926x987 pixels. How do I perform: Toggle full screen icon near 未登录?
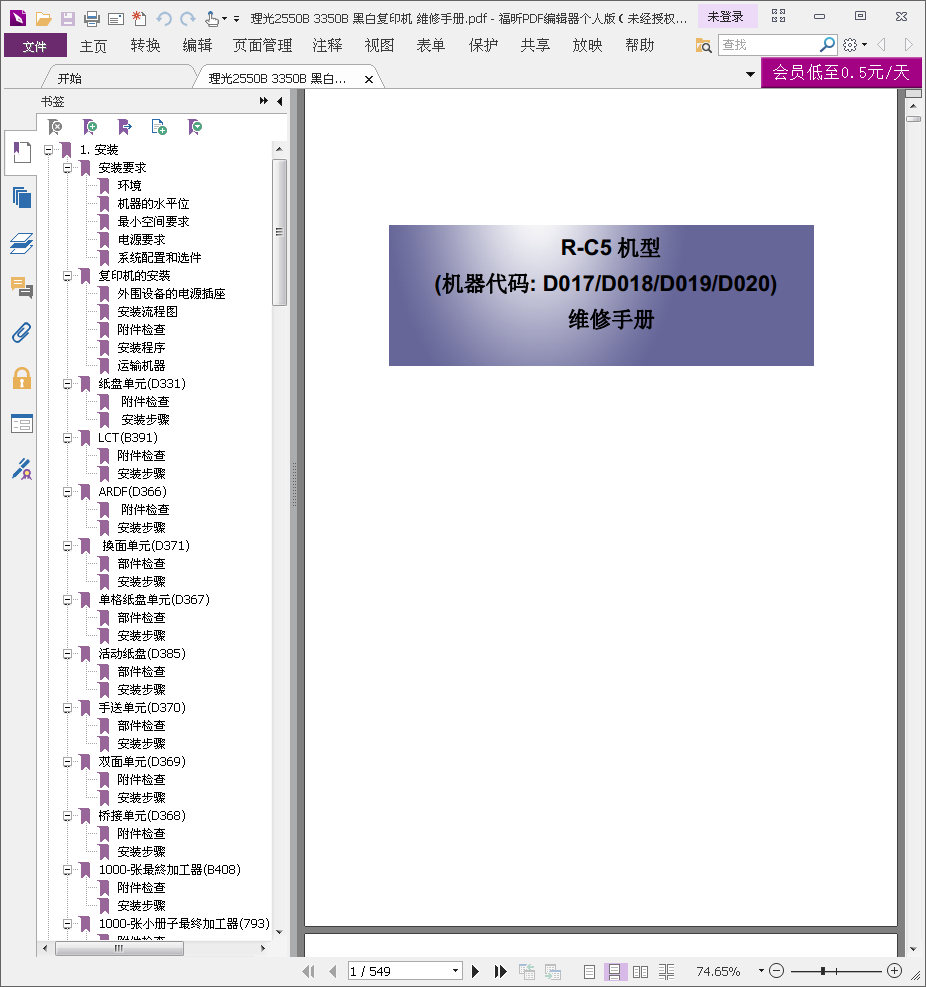click(x=779, y=16)
